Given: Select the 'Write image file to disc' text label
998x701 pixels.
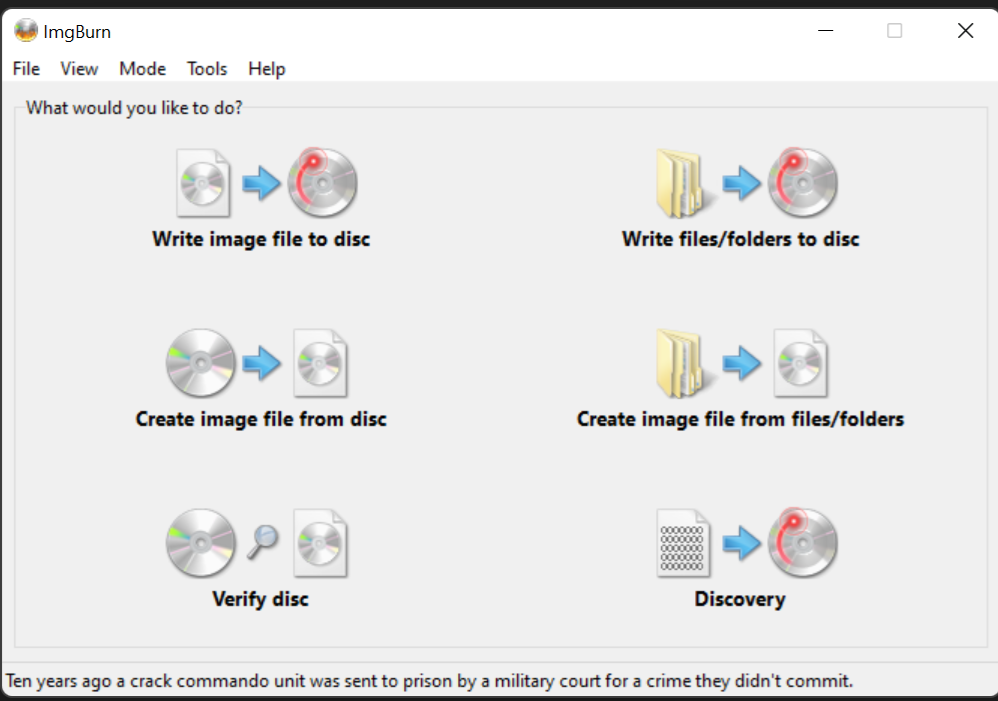Looking at the screenshot, I should click(x=261, y=240).
